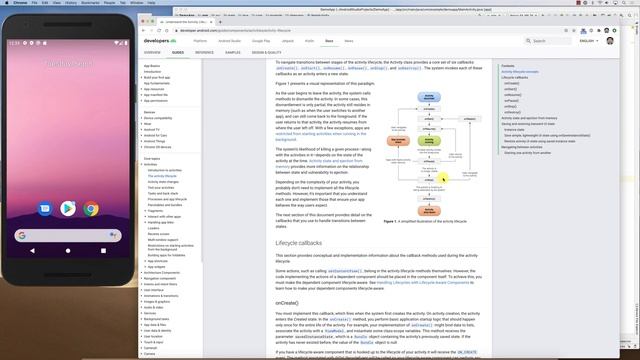Switch to the OVERVIEW tab

(x=152, y=53)
